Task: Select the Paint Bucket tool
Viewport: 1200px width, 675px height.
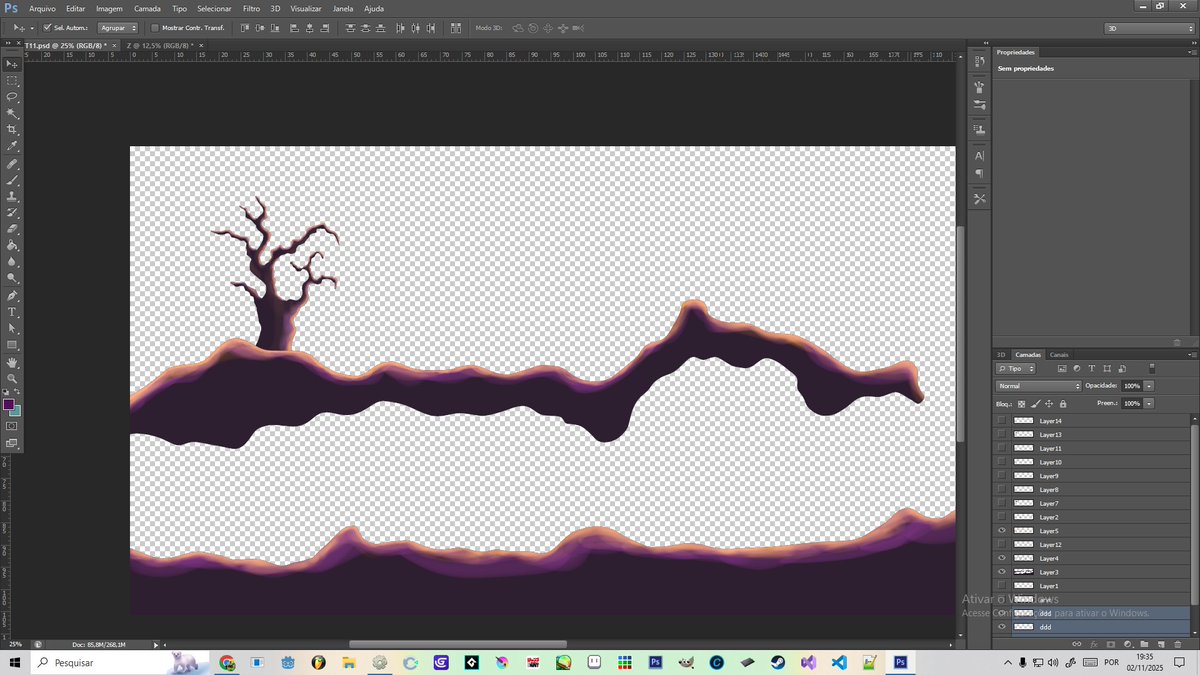Action: 13,246
